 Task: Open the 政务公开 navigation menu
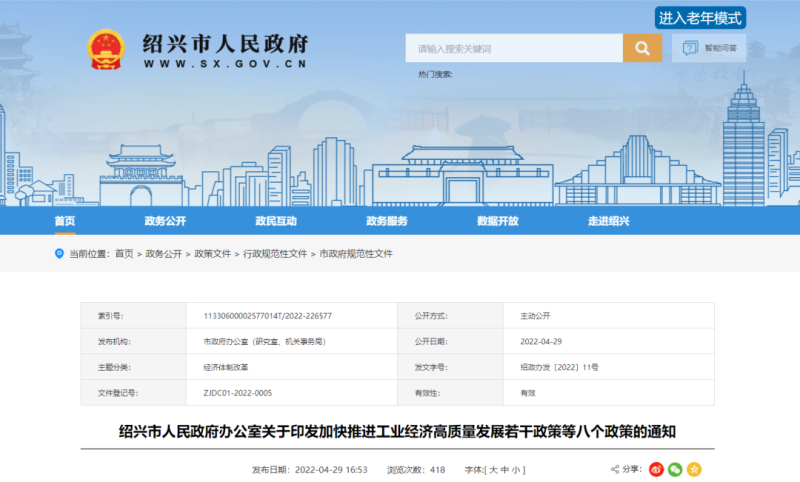click(x=165, y=221)
